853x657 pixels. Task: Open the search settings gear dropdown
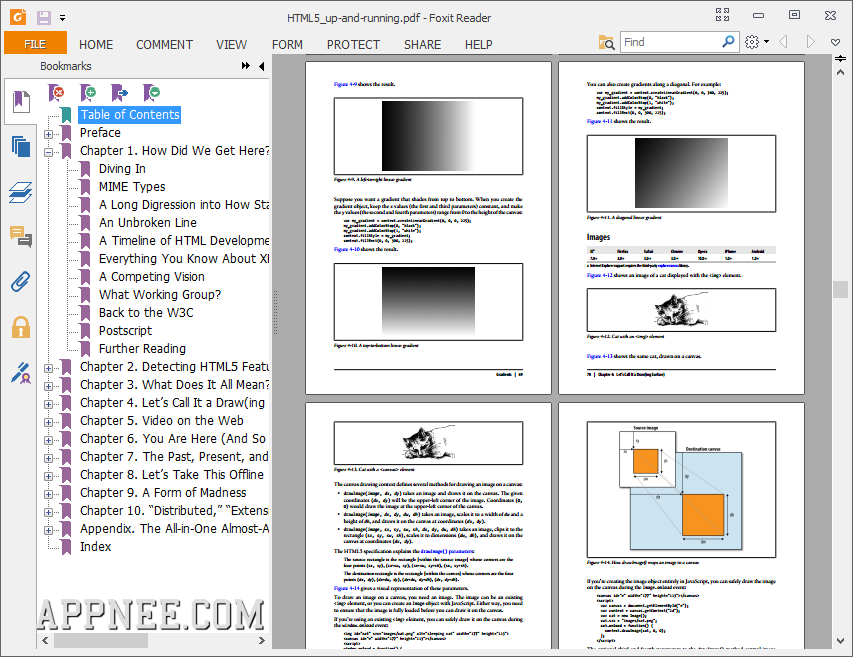click(x=757, y=42)
